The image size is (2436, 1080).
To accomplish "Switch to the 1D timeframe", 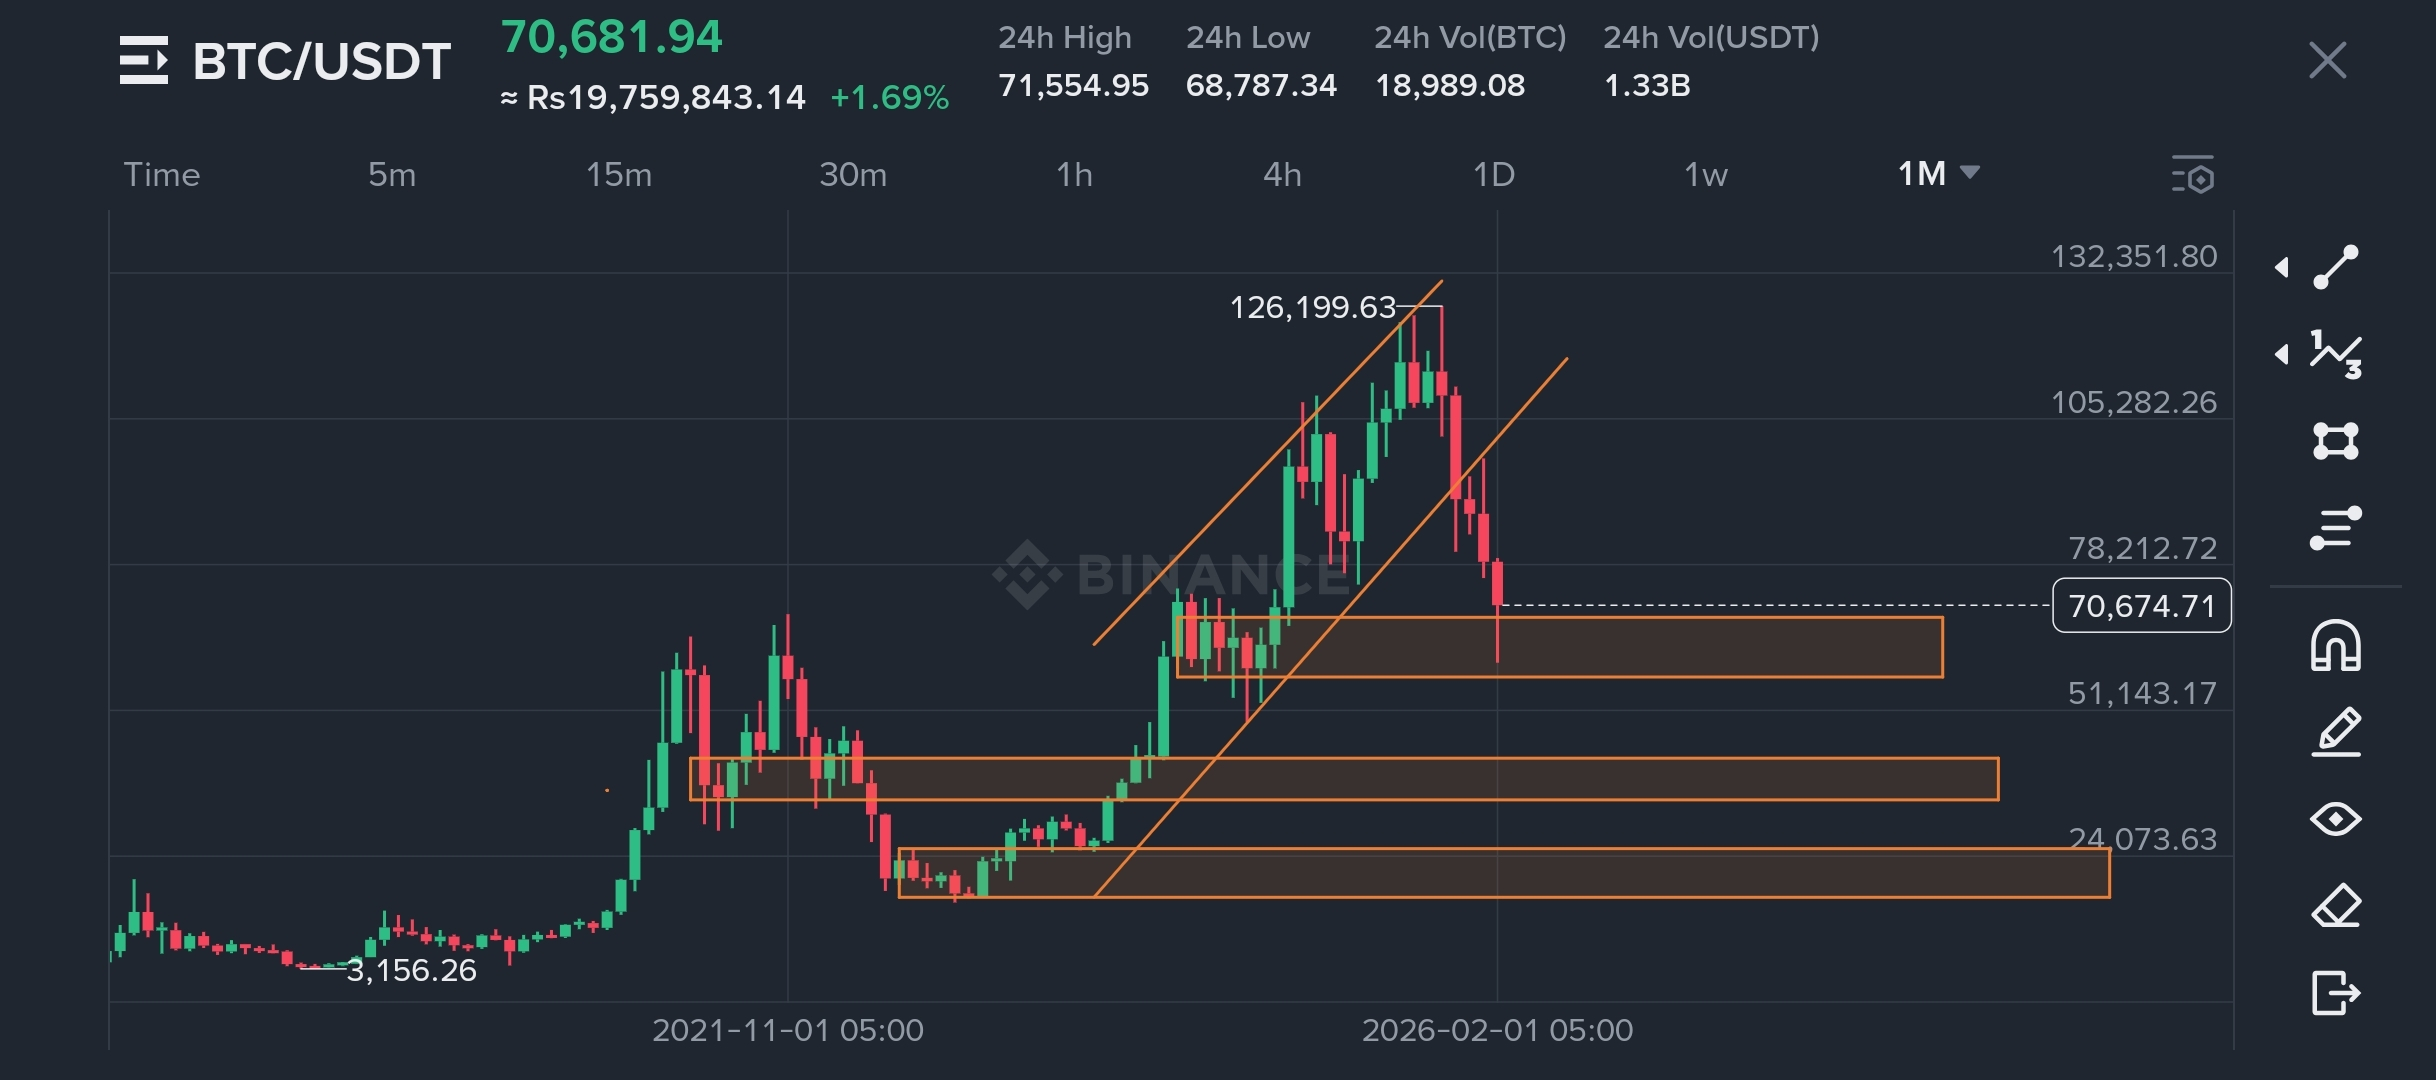I will pos(1493,175).
